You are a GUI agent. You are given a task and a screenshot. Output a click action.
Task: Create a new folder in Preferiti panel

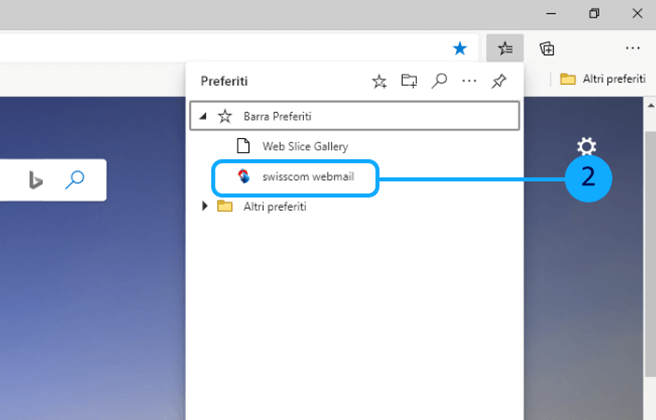[x=409, y=81]
